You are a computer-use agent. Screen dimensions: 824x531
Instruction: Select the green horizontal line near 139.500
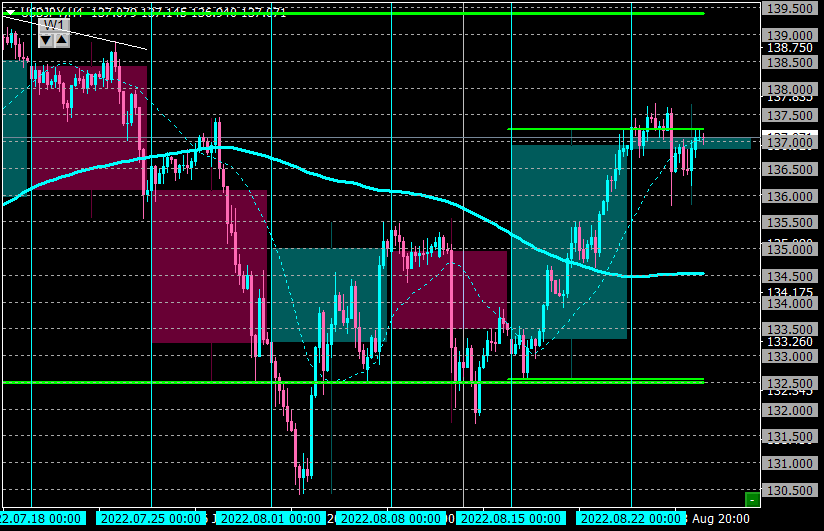point(353,13)
